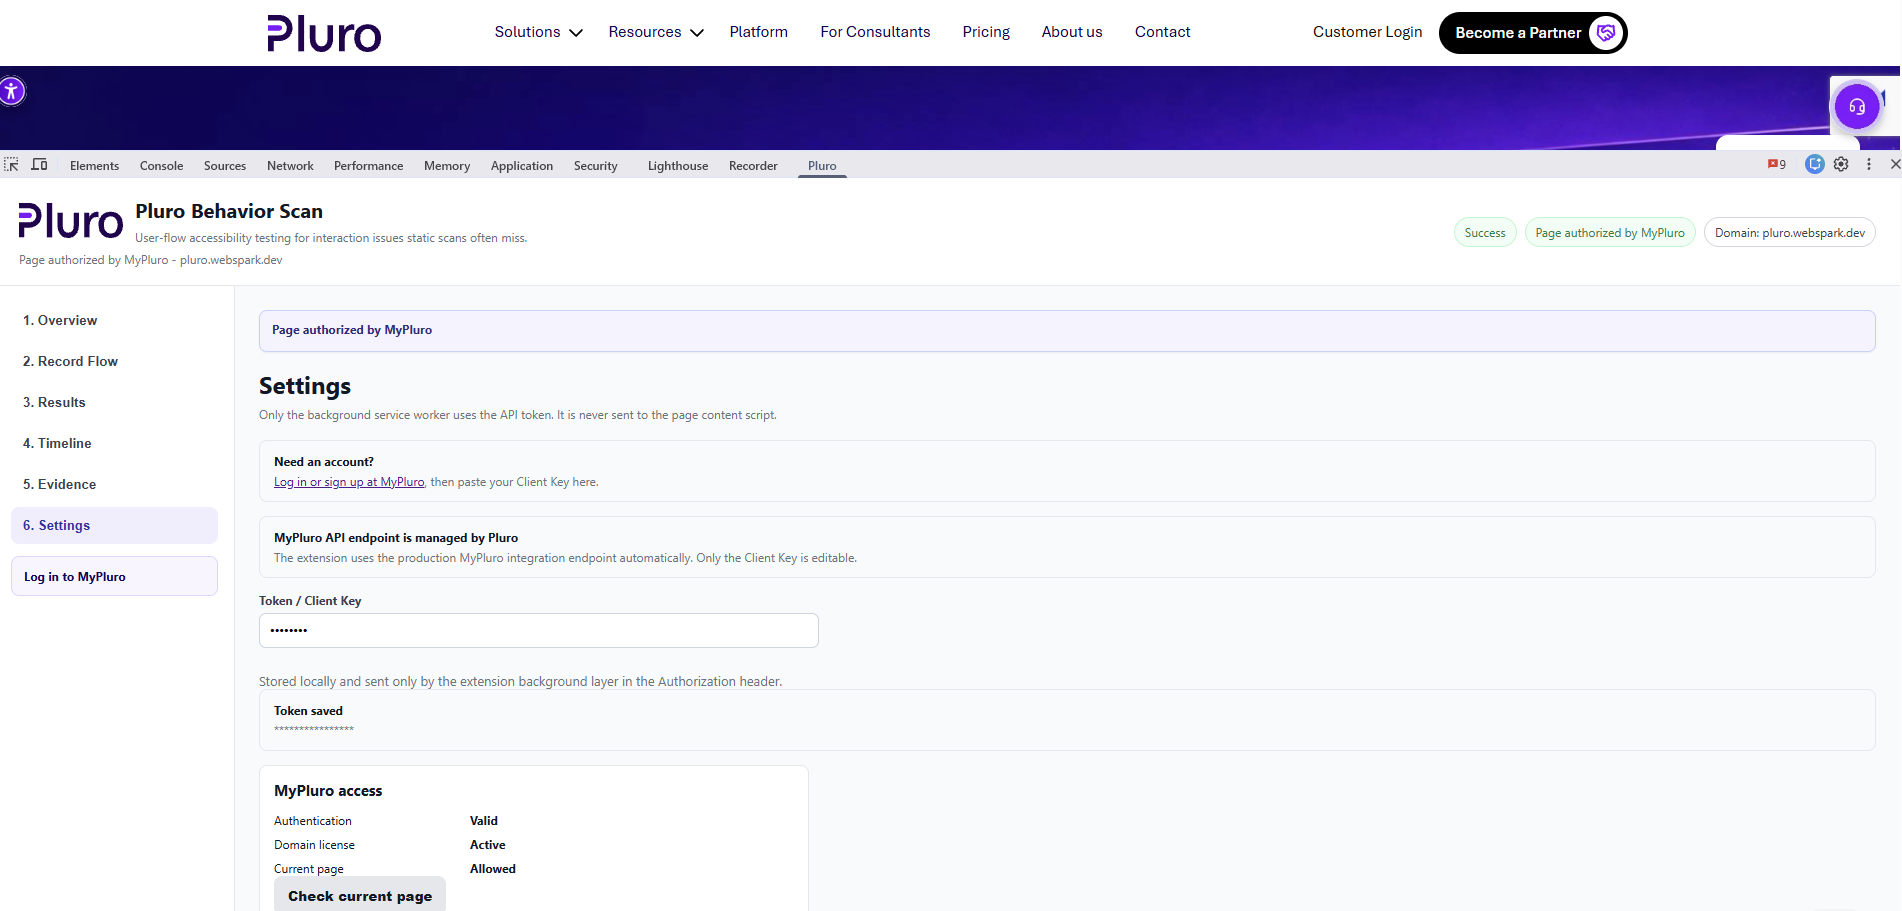Open DevTools three-dot customize menu

click(x=1868, y=165)
